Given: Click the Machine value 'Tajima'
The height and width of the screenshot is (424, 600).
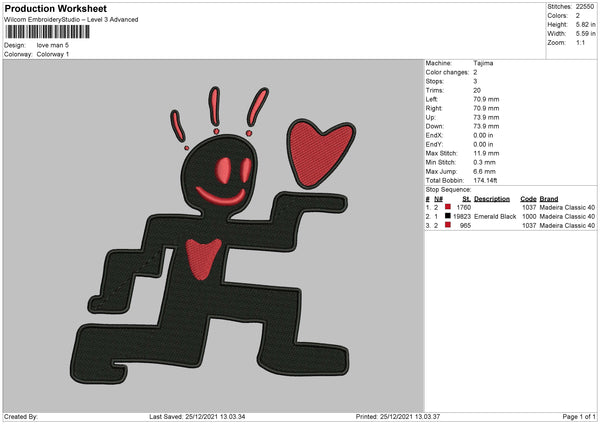Looking at the screenshot, I should 483,63.
